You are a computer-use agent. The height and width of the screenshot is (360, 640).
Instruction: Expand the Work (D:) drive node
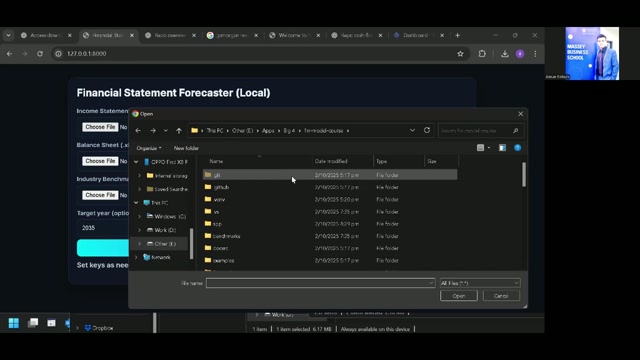click(x=139, y=230)
